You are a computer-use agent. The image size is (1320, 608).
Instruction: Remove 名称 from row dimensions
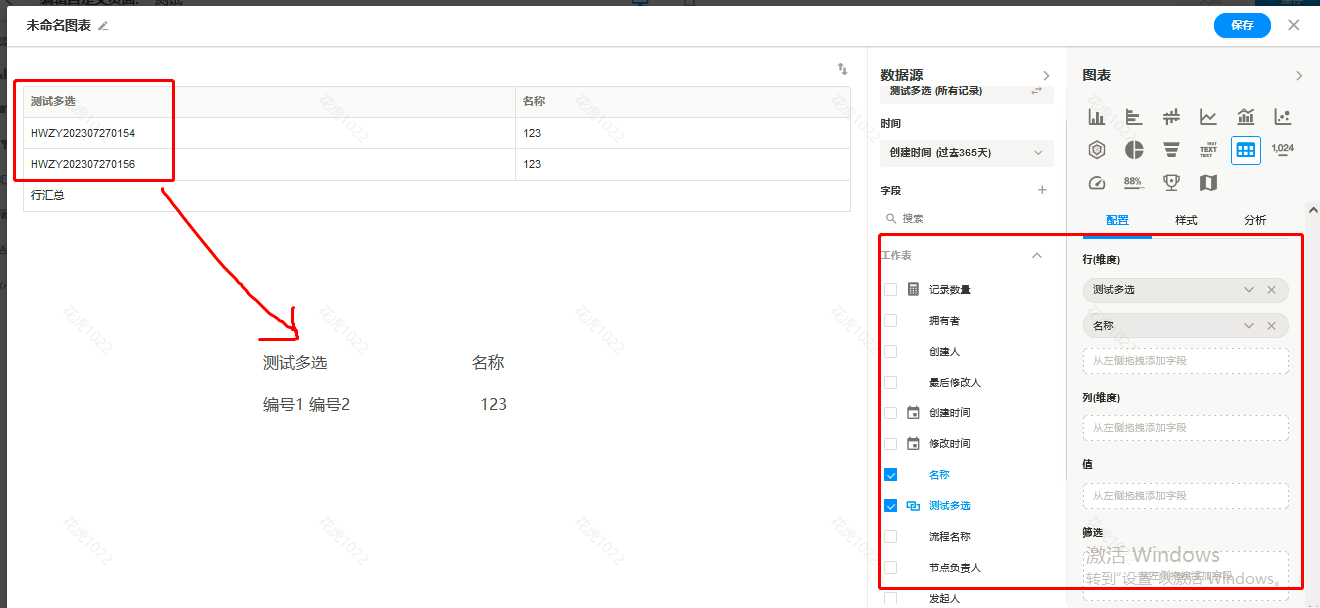1271,325
